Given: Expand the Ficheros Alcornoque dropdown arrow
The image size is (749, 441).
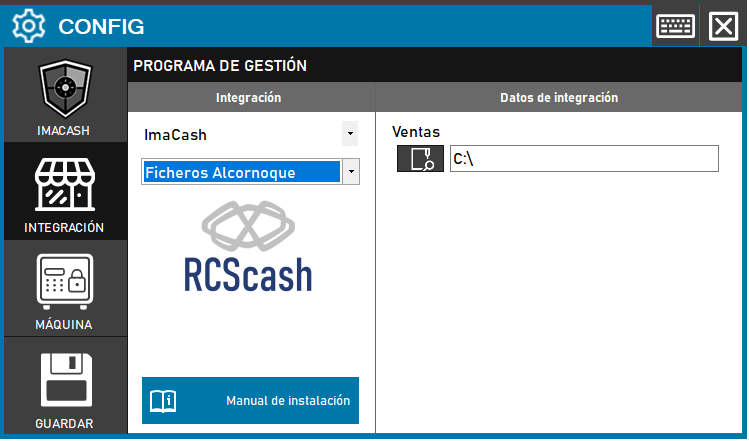Looking at the screenshot, I should pyautogui.click(x=350, y=172).
